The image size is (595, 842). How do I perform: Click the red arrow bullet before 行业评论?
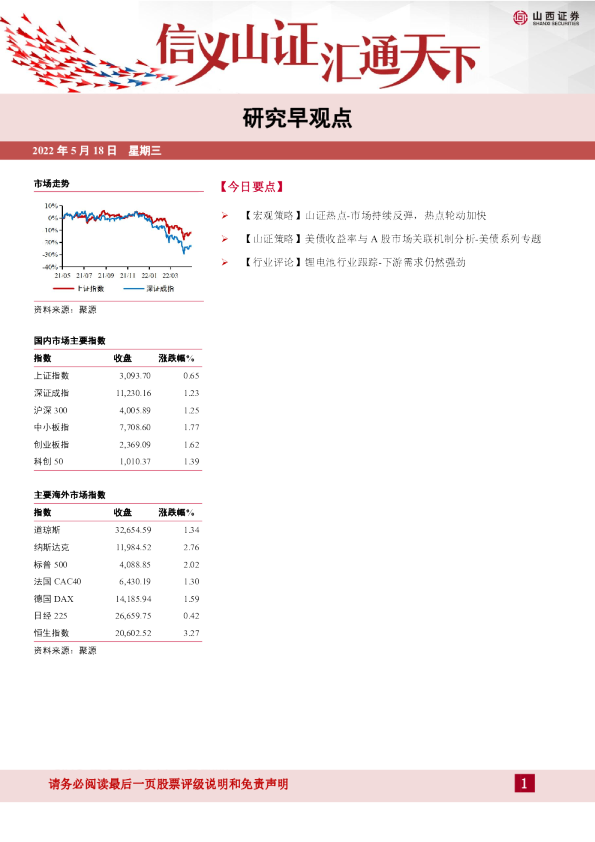point(225,263)
